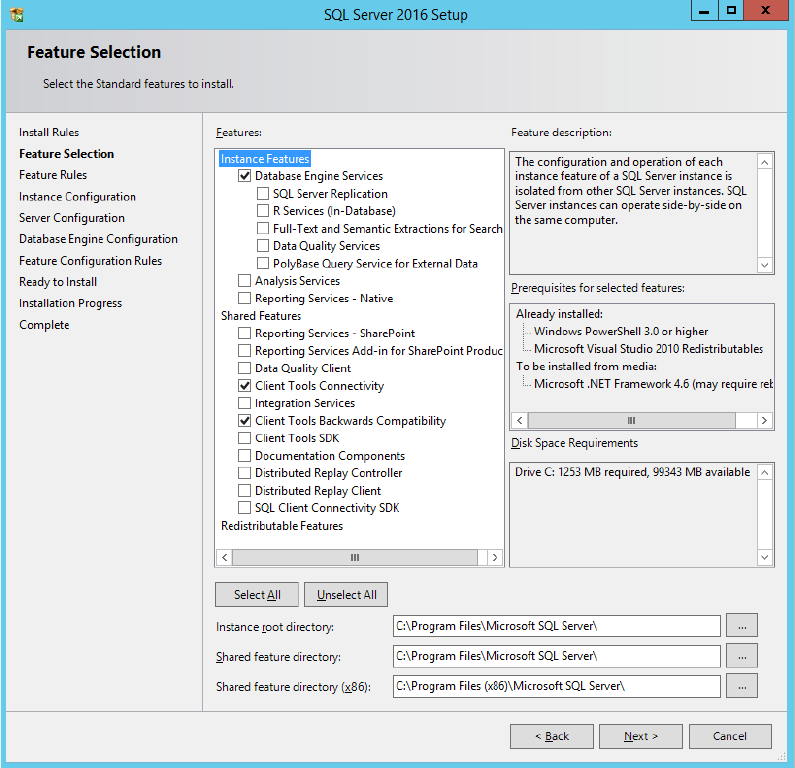Screen dimensions: 795x768
Task: Browse for the shared feature directory
Action: click(x=742, y=656)
